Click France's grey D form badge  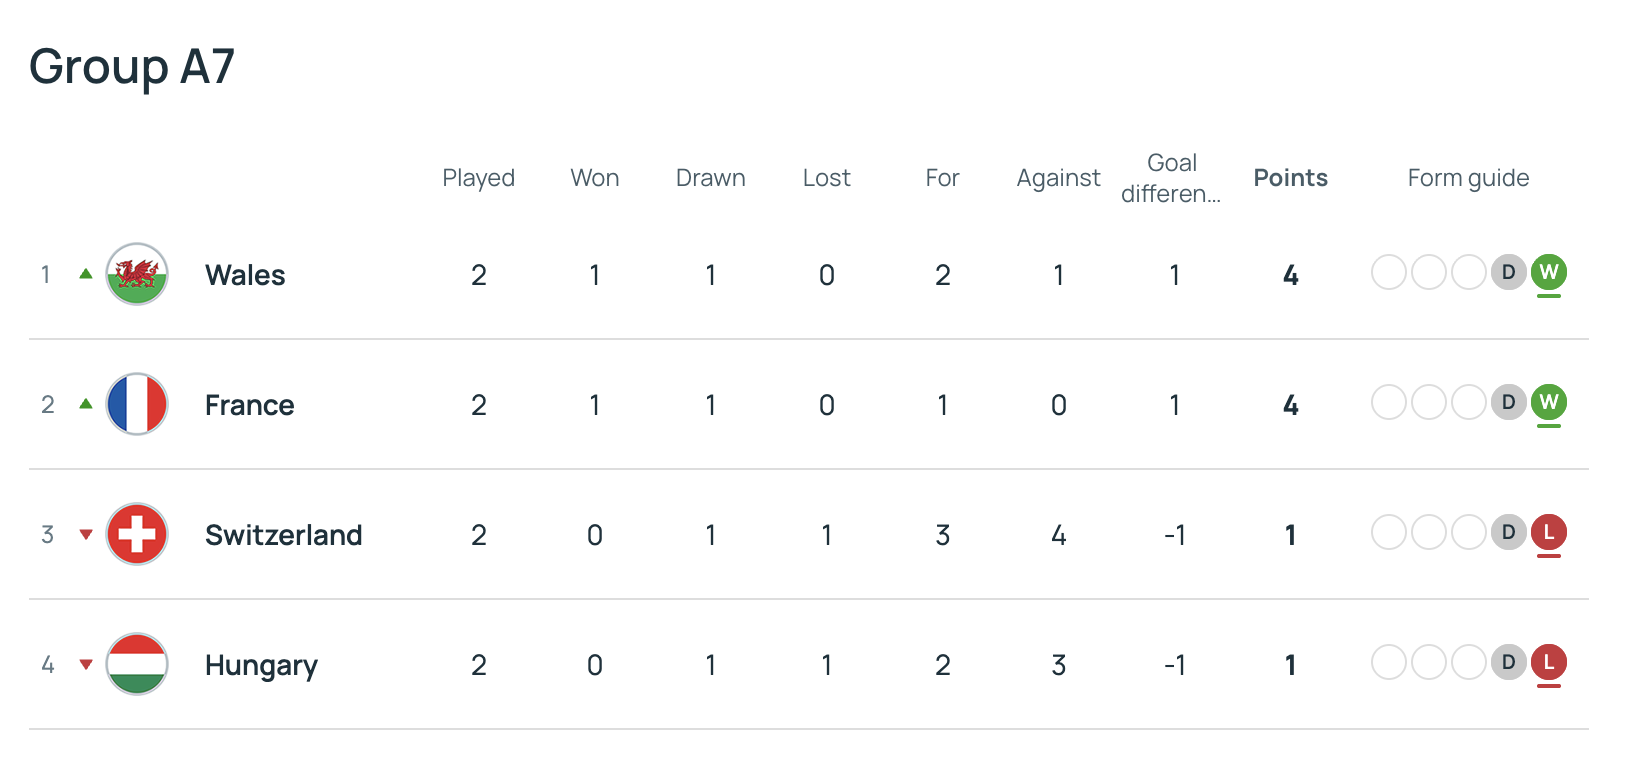[x=1508, y=402]
